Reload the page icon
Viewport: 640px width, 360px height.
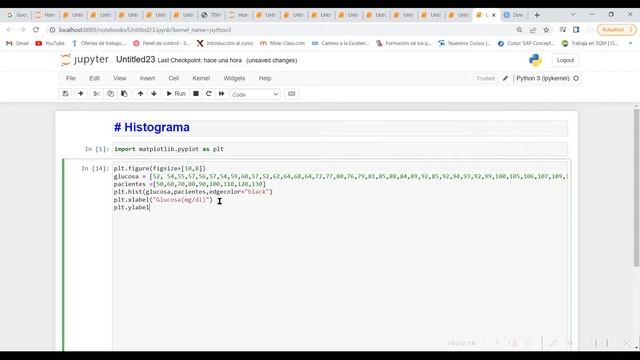click(x=36, y=30)
